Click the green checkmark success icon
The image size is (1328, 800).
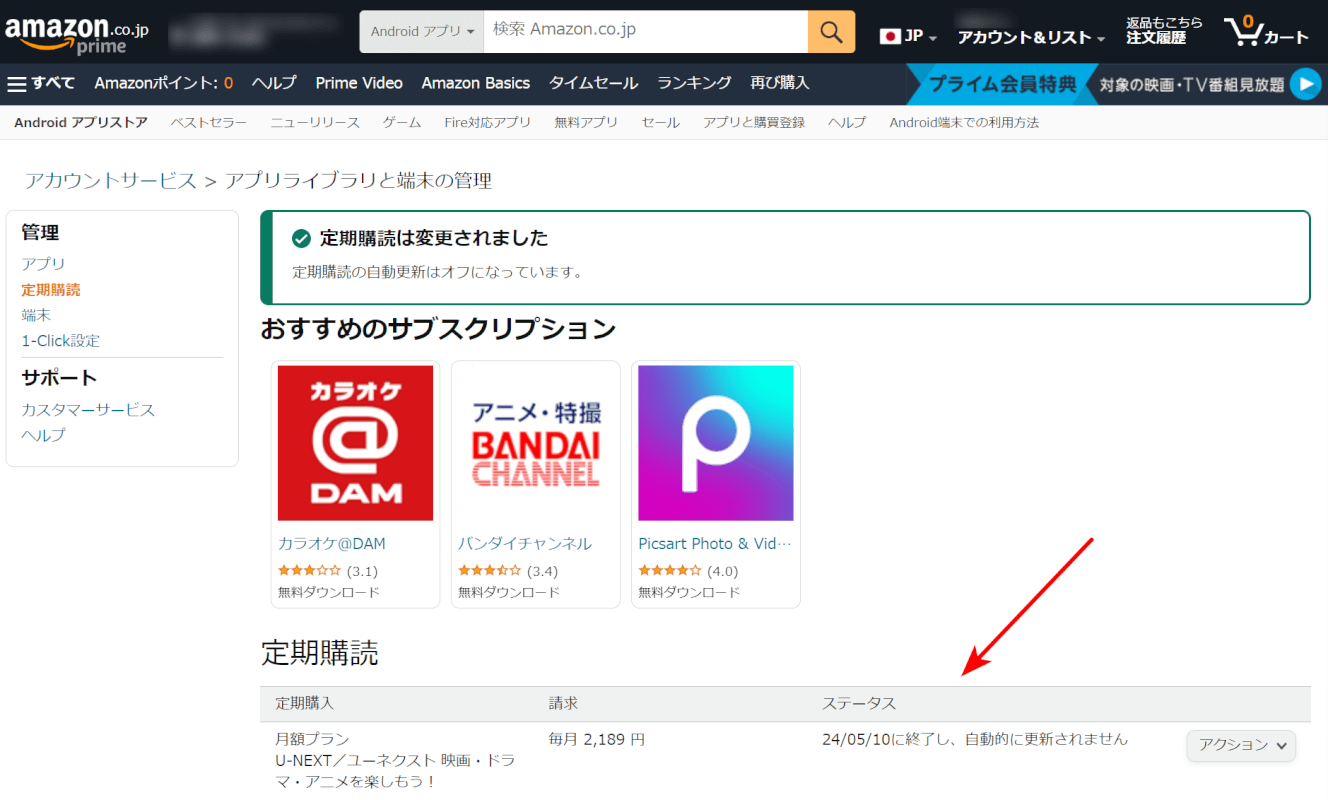tap(301, 238)
